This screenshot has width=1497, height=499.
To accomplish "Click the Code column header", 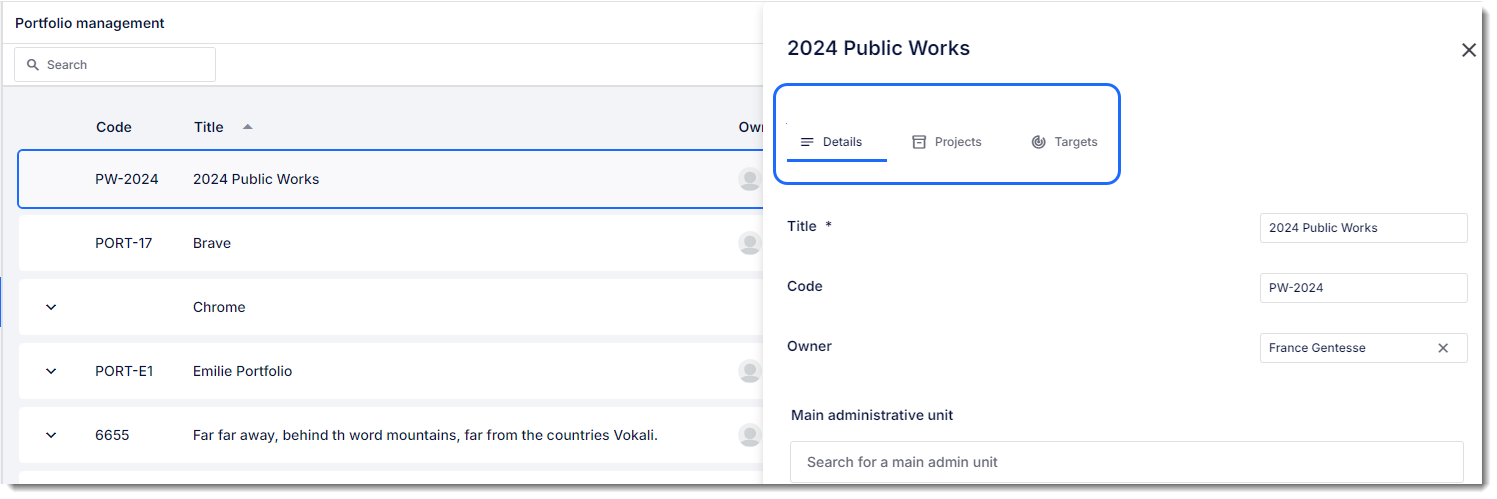I will 114,127.
